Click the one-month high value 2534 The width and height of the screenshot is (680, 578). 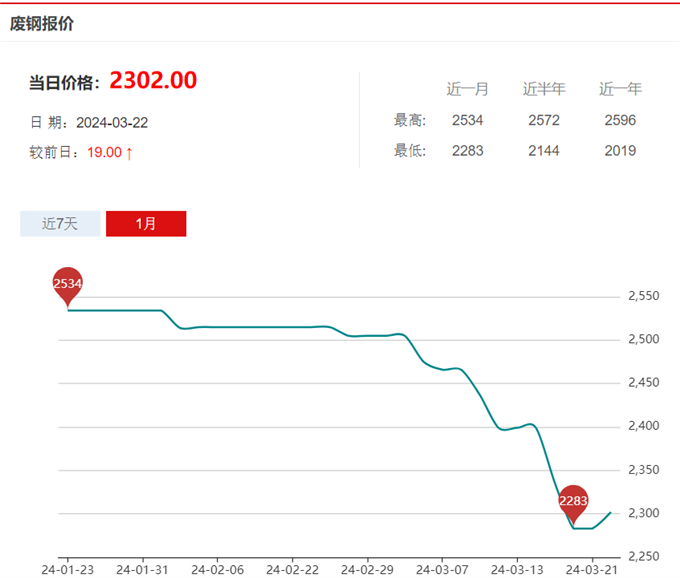click(468, 120)
